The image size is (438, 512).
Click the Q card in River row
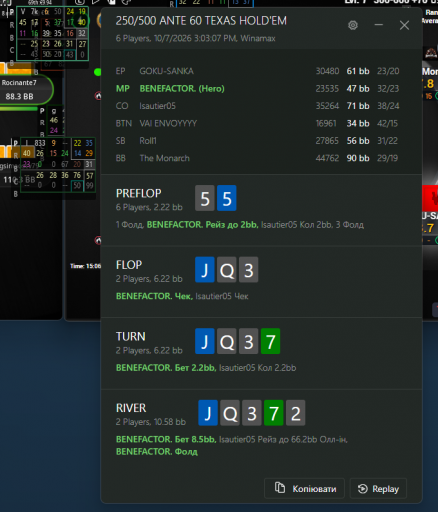click(x=230, y=413)
